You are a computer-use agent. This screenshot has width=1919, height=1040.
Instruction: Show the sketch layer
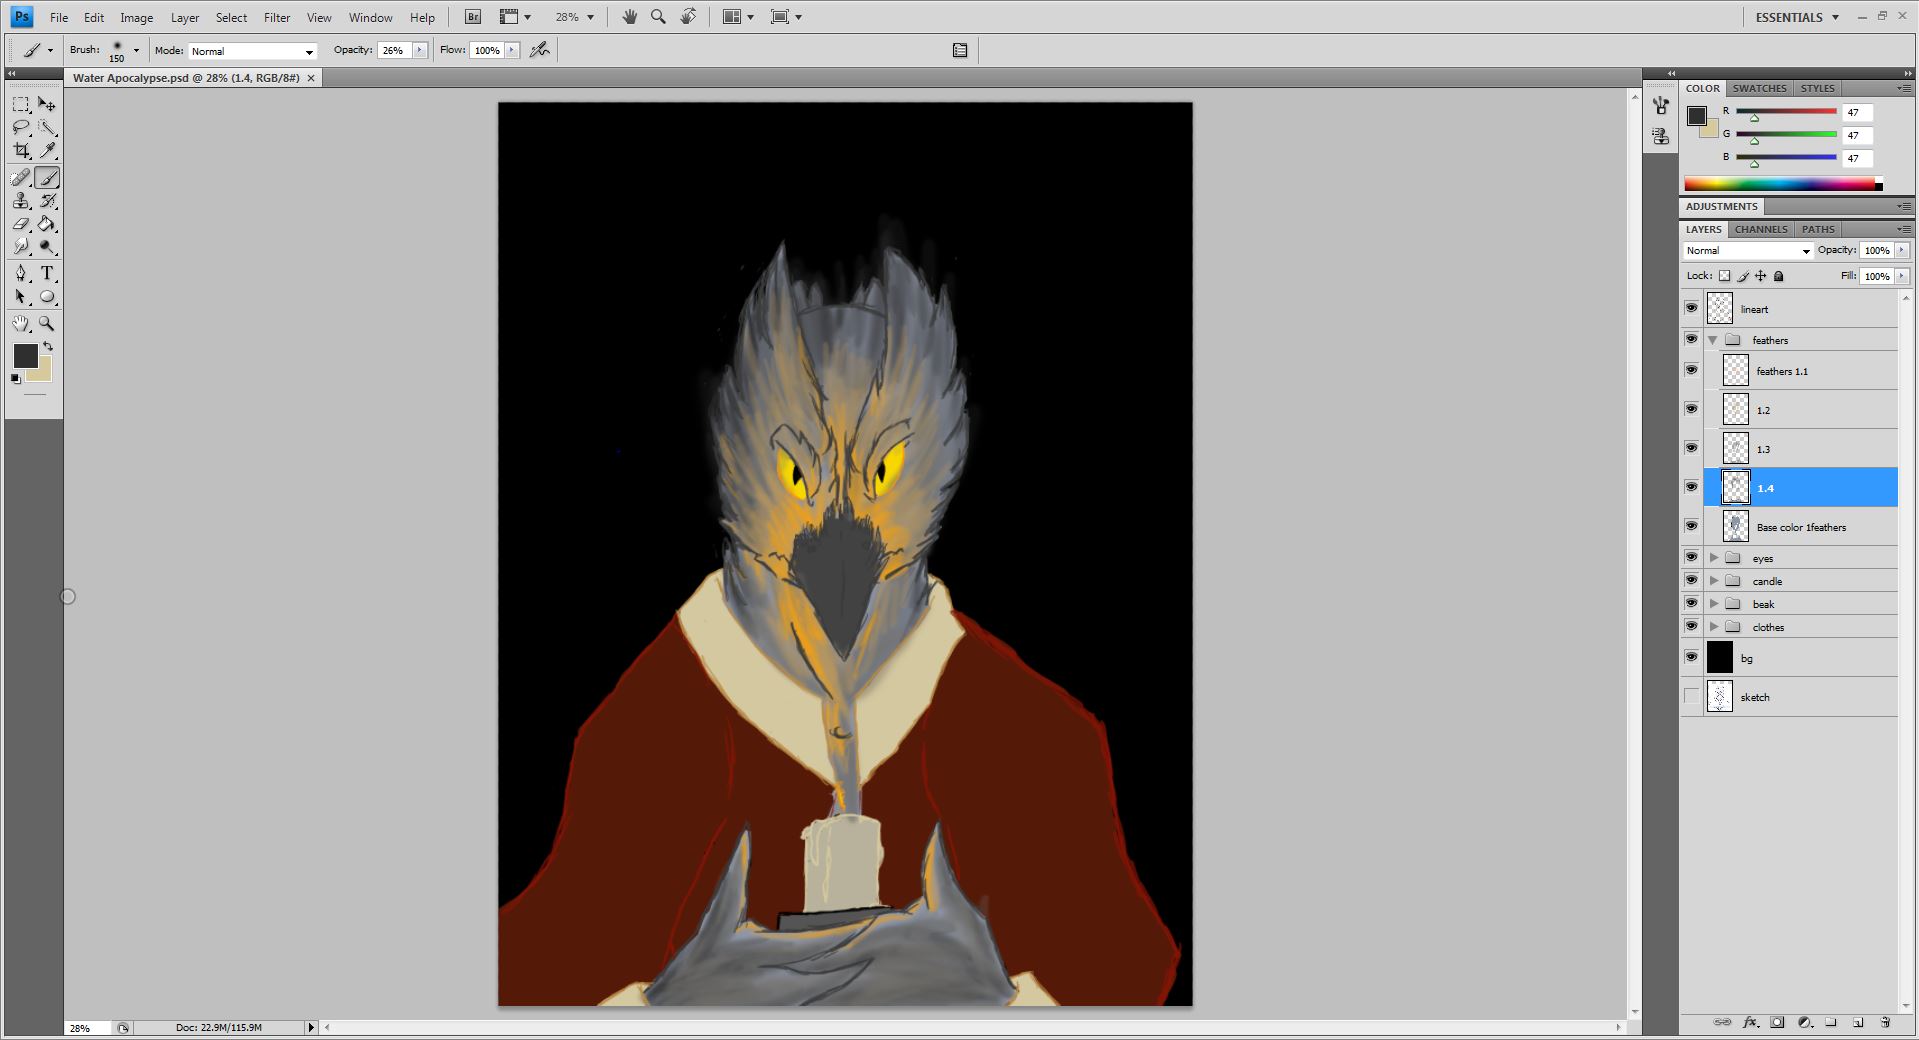pyautogui.click(x=1691, y=696)
